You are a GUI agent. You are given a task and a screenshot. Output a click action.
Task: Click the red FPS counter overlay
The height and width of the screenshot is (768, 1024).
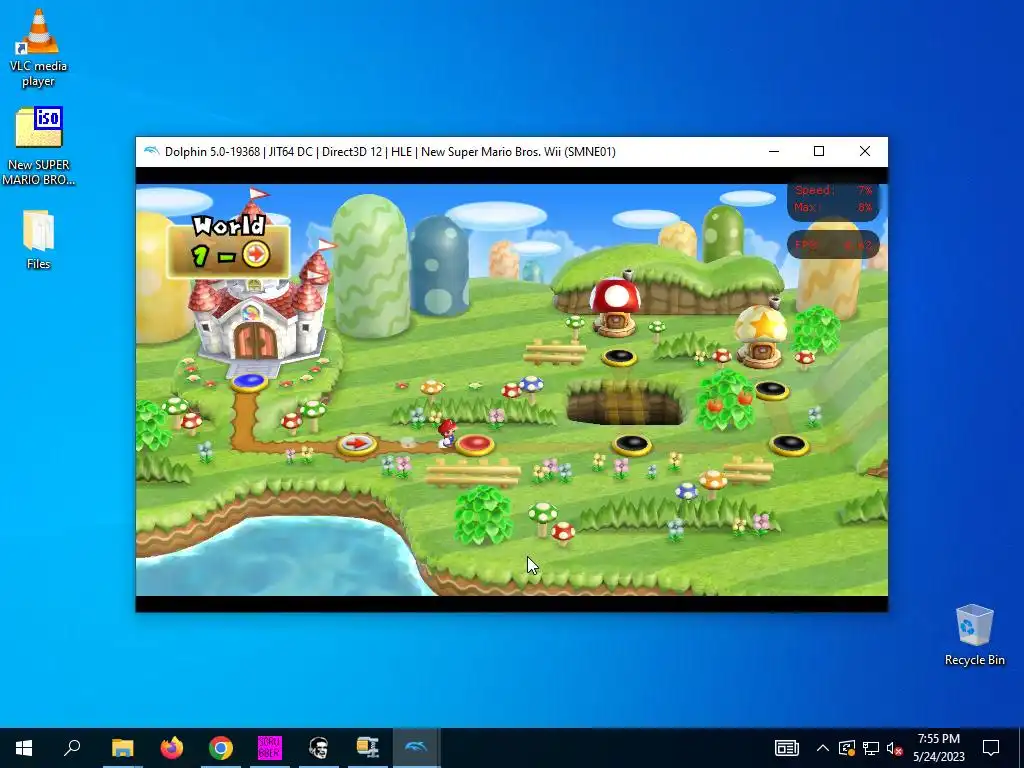click(833, 245)
